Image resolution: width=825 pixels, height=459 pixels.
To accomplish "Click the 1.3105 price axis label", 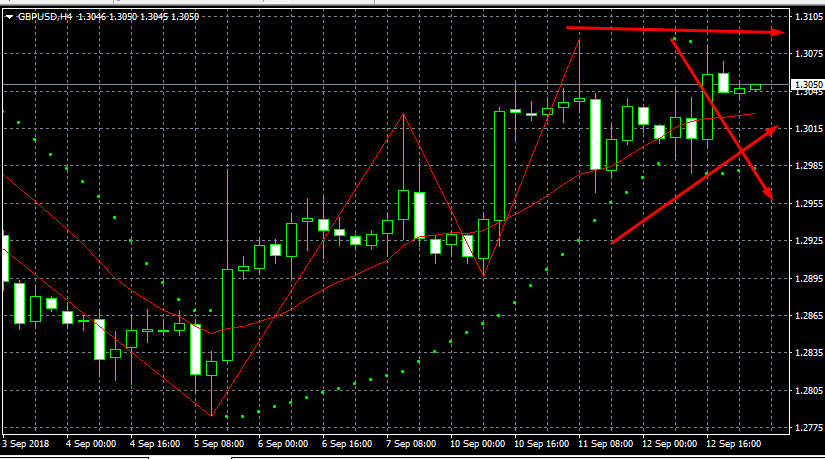I will 809,17.
